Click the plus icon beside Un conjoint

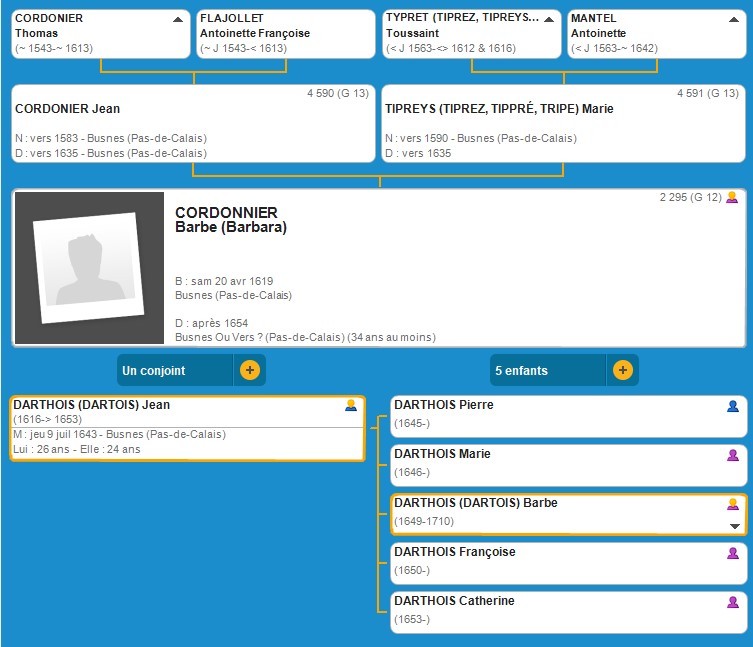tap(250, 370)
